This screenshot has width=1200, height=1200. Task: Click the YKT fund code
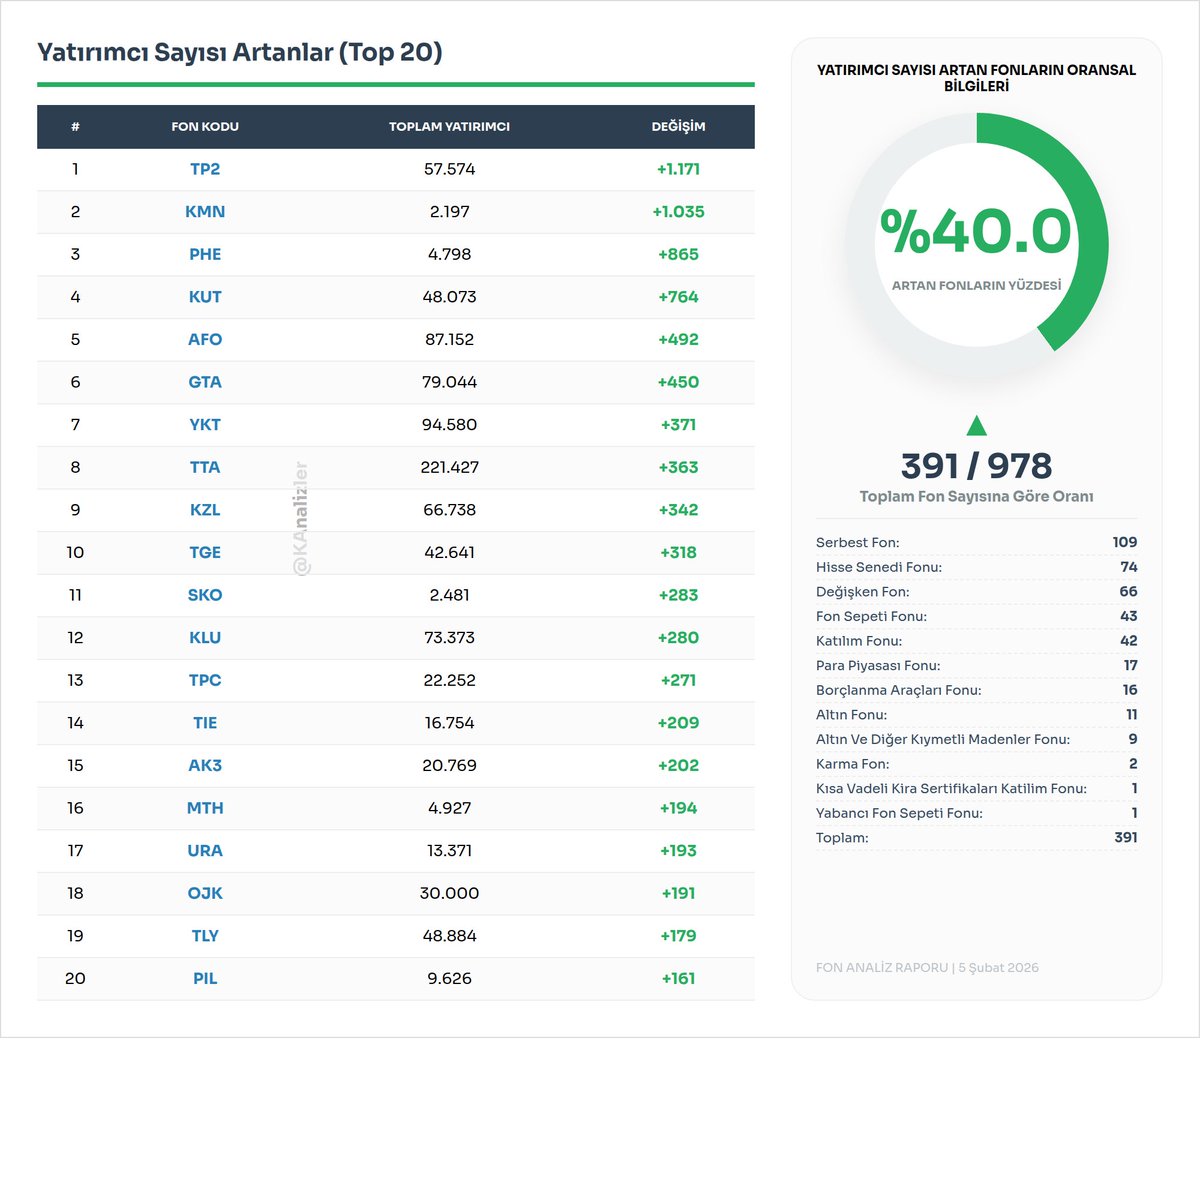[205, 425]
